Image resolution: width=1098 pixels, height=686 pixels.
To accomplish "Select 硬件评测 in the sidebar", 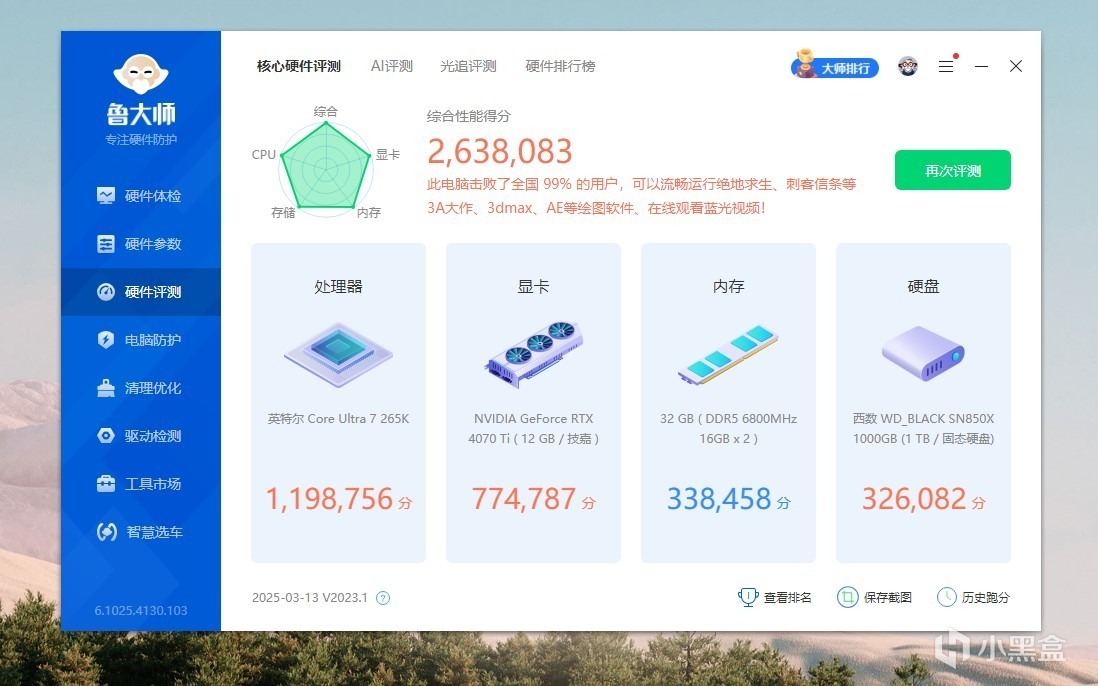I will pos(140,292).
